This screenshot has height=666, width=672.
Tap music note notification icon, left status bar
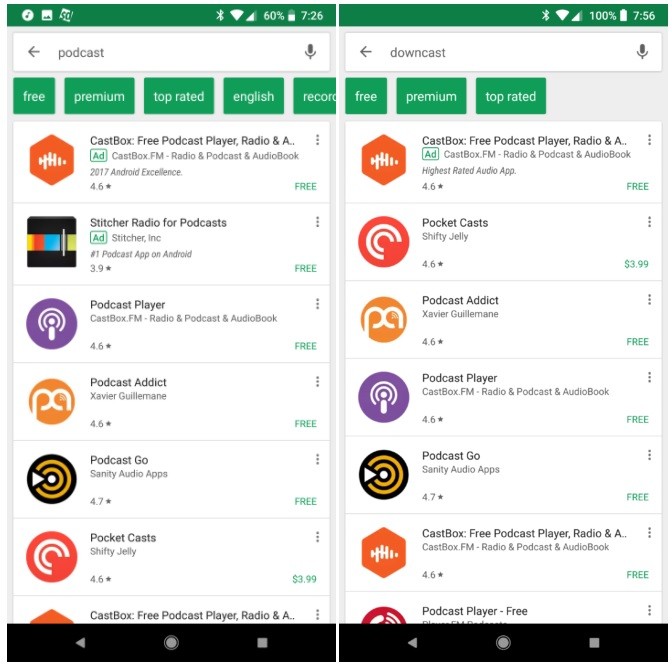(28, 15)
